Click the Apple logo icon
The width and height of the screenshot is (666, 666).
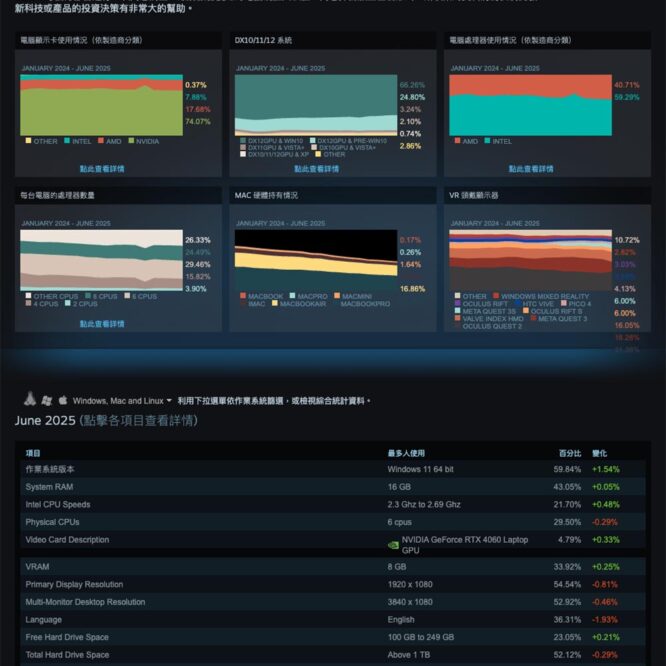tap(62, 399)
